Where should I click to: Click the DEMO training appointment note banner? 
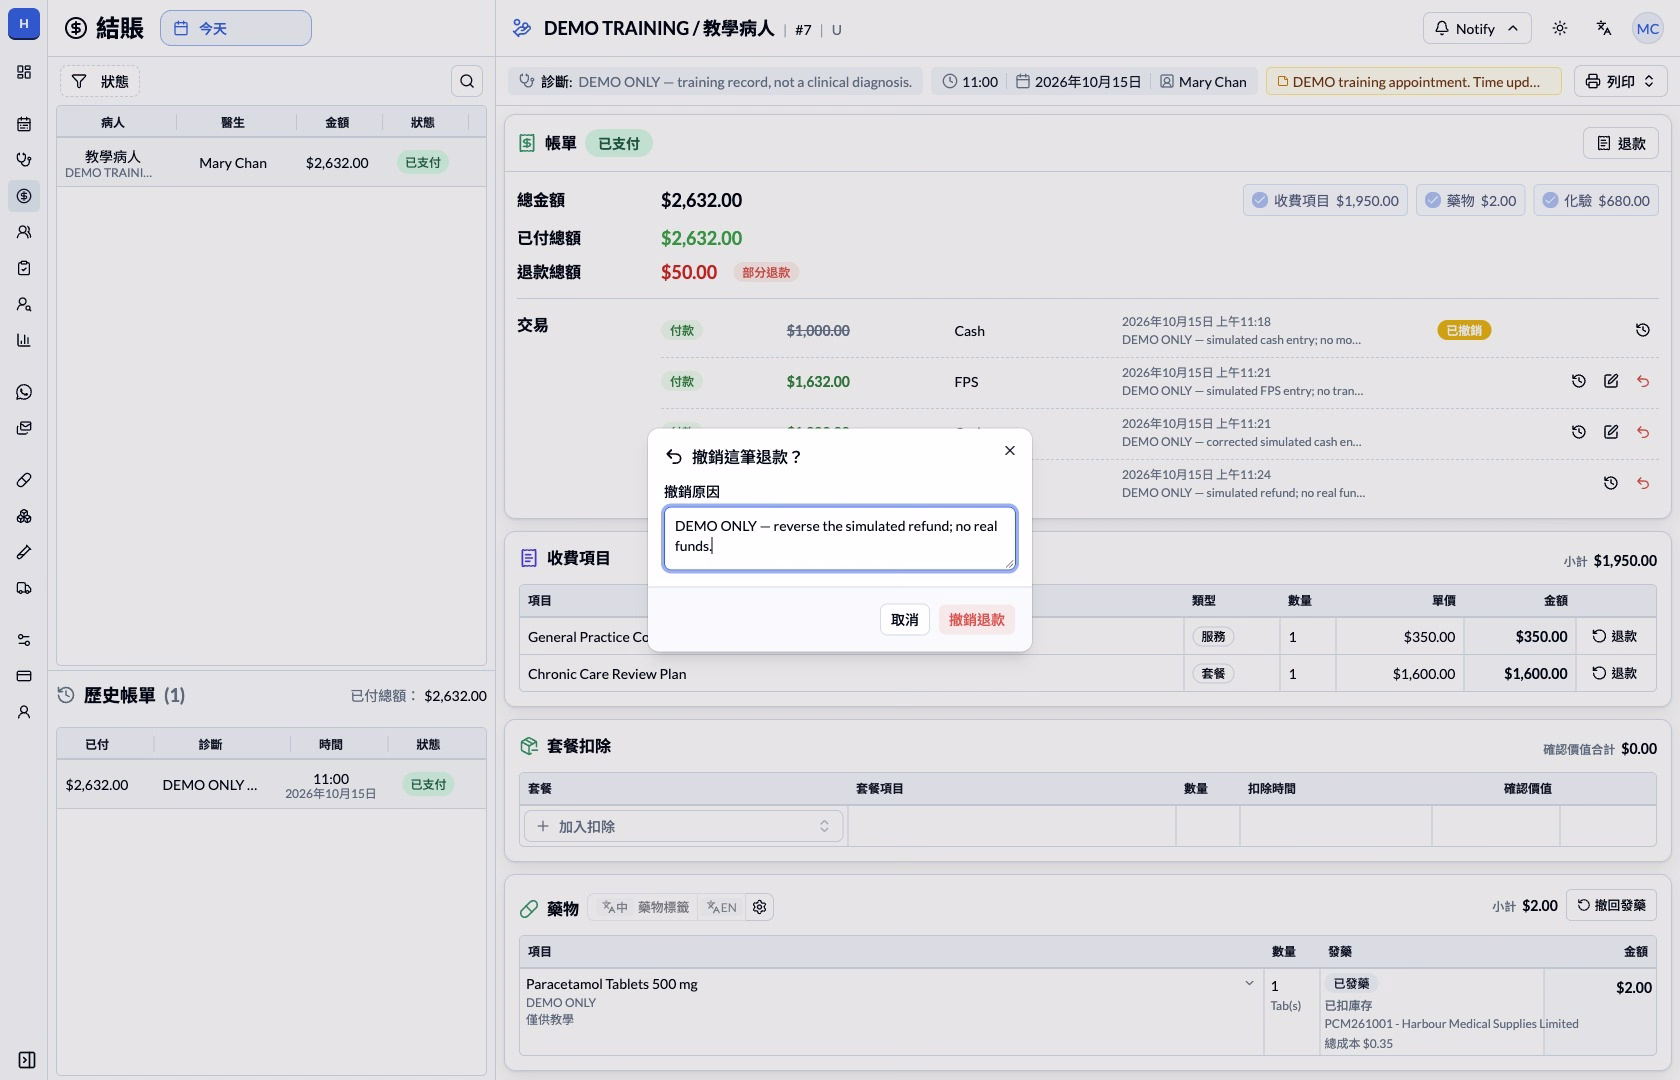[1414, 81]
